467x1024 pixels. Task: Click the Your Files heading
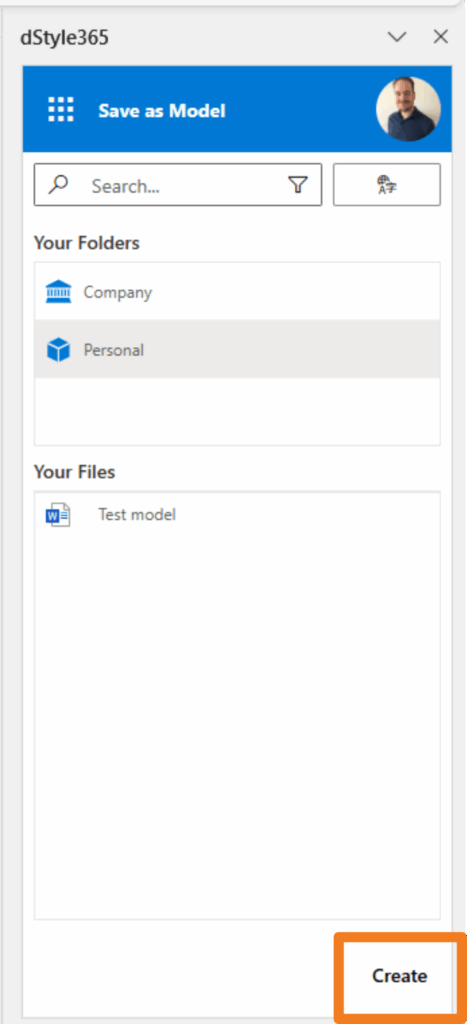point(74,472)
